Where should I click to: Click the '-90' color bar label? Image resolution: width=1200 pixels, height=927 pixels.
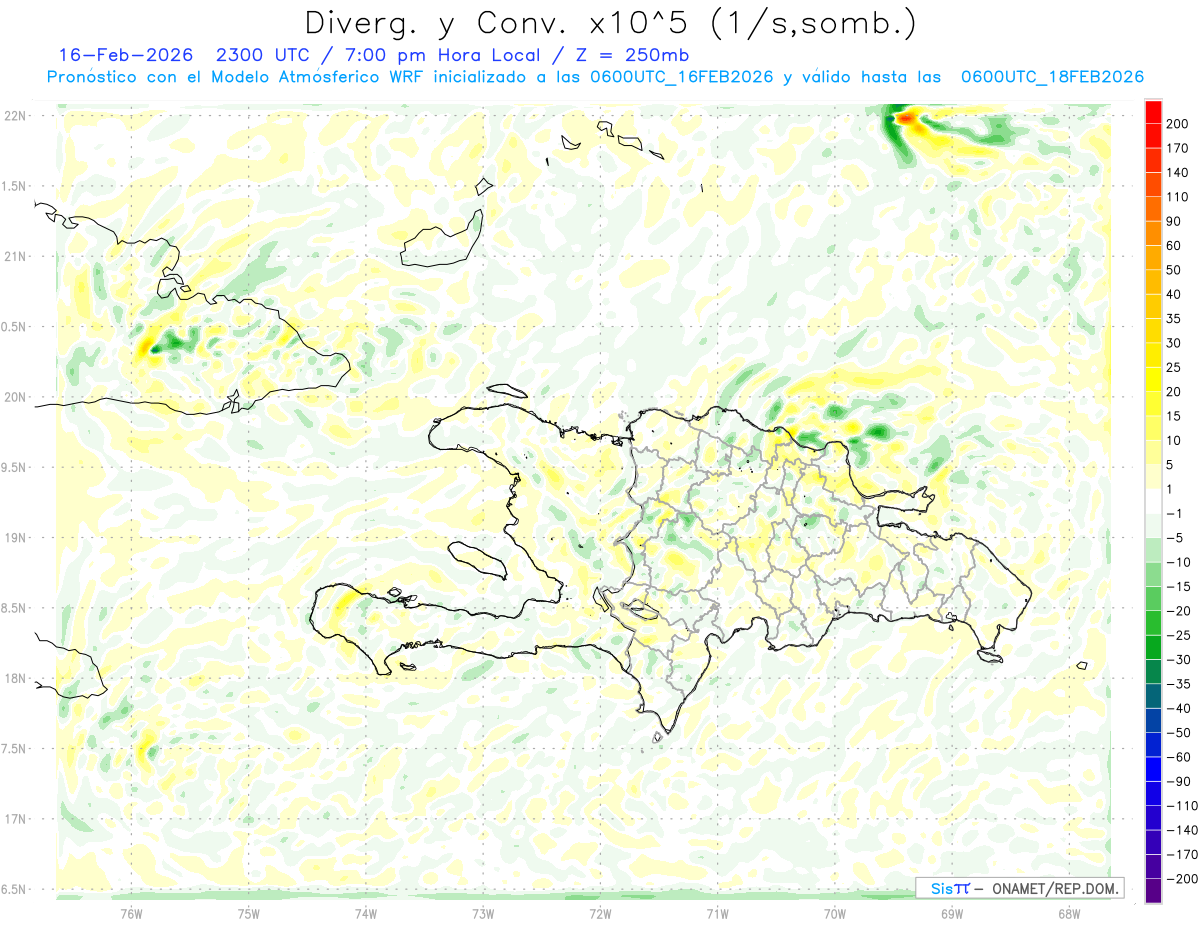1180,781
